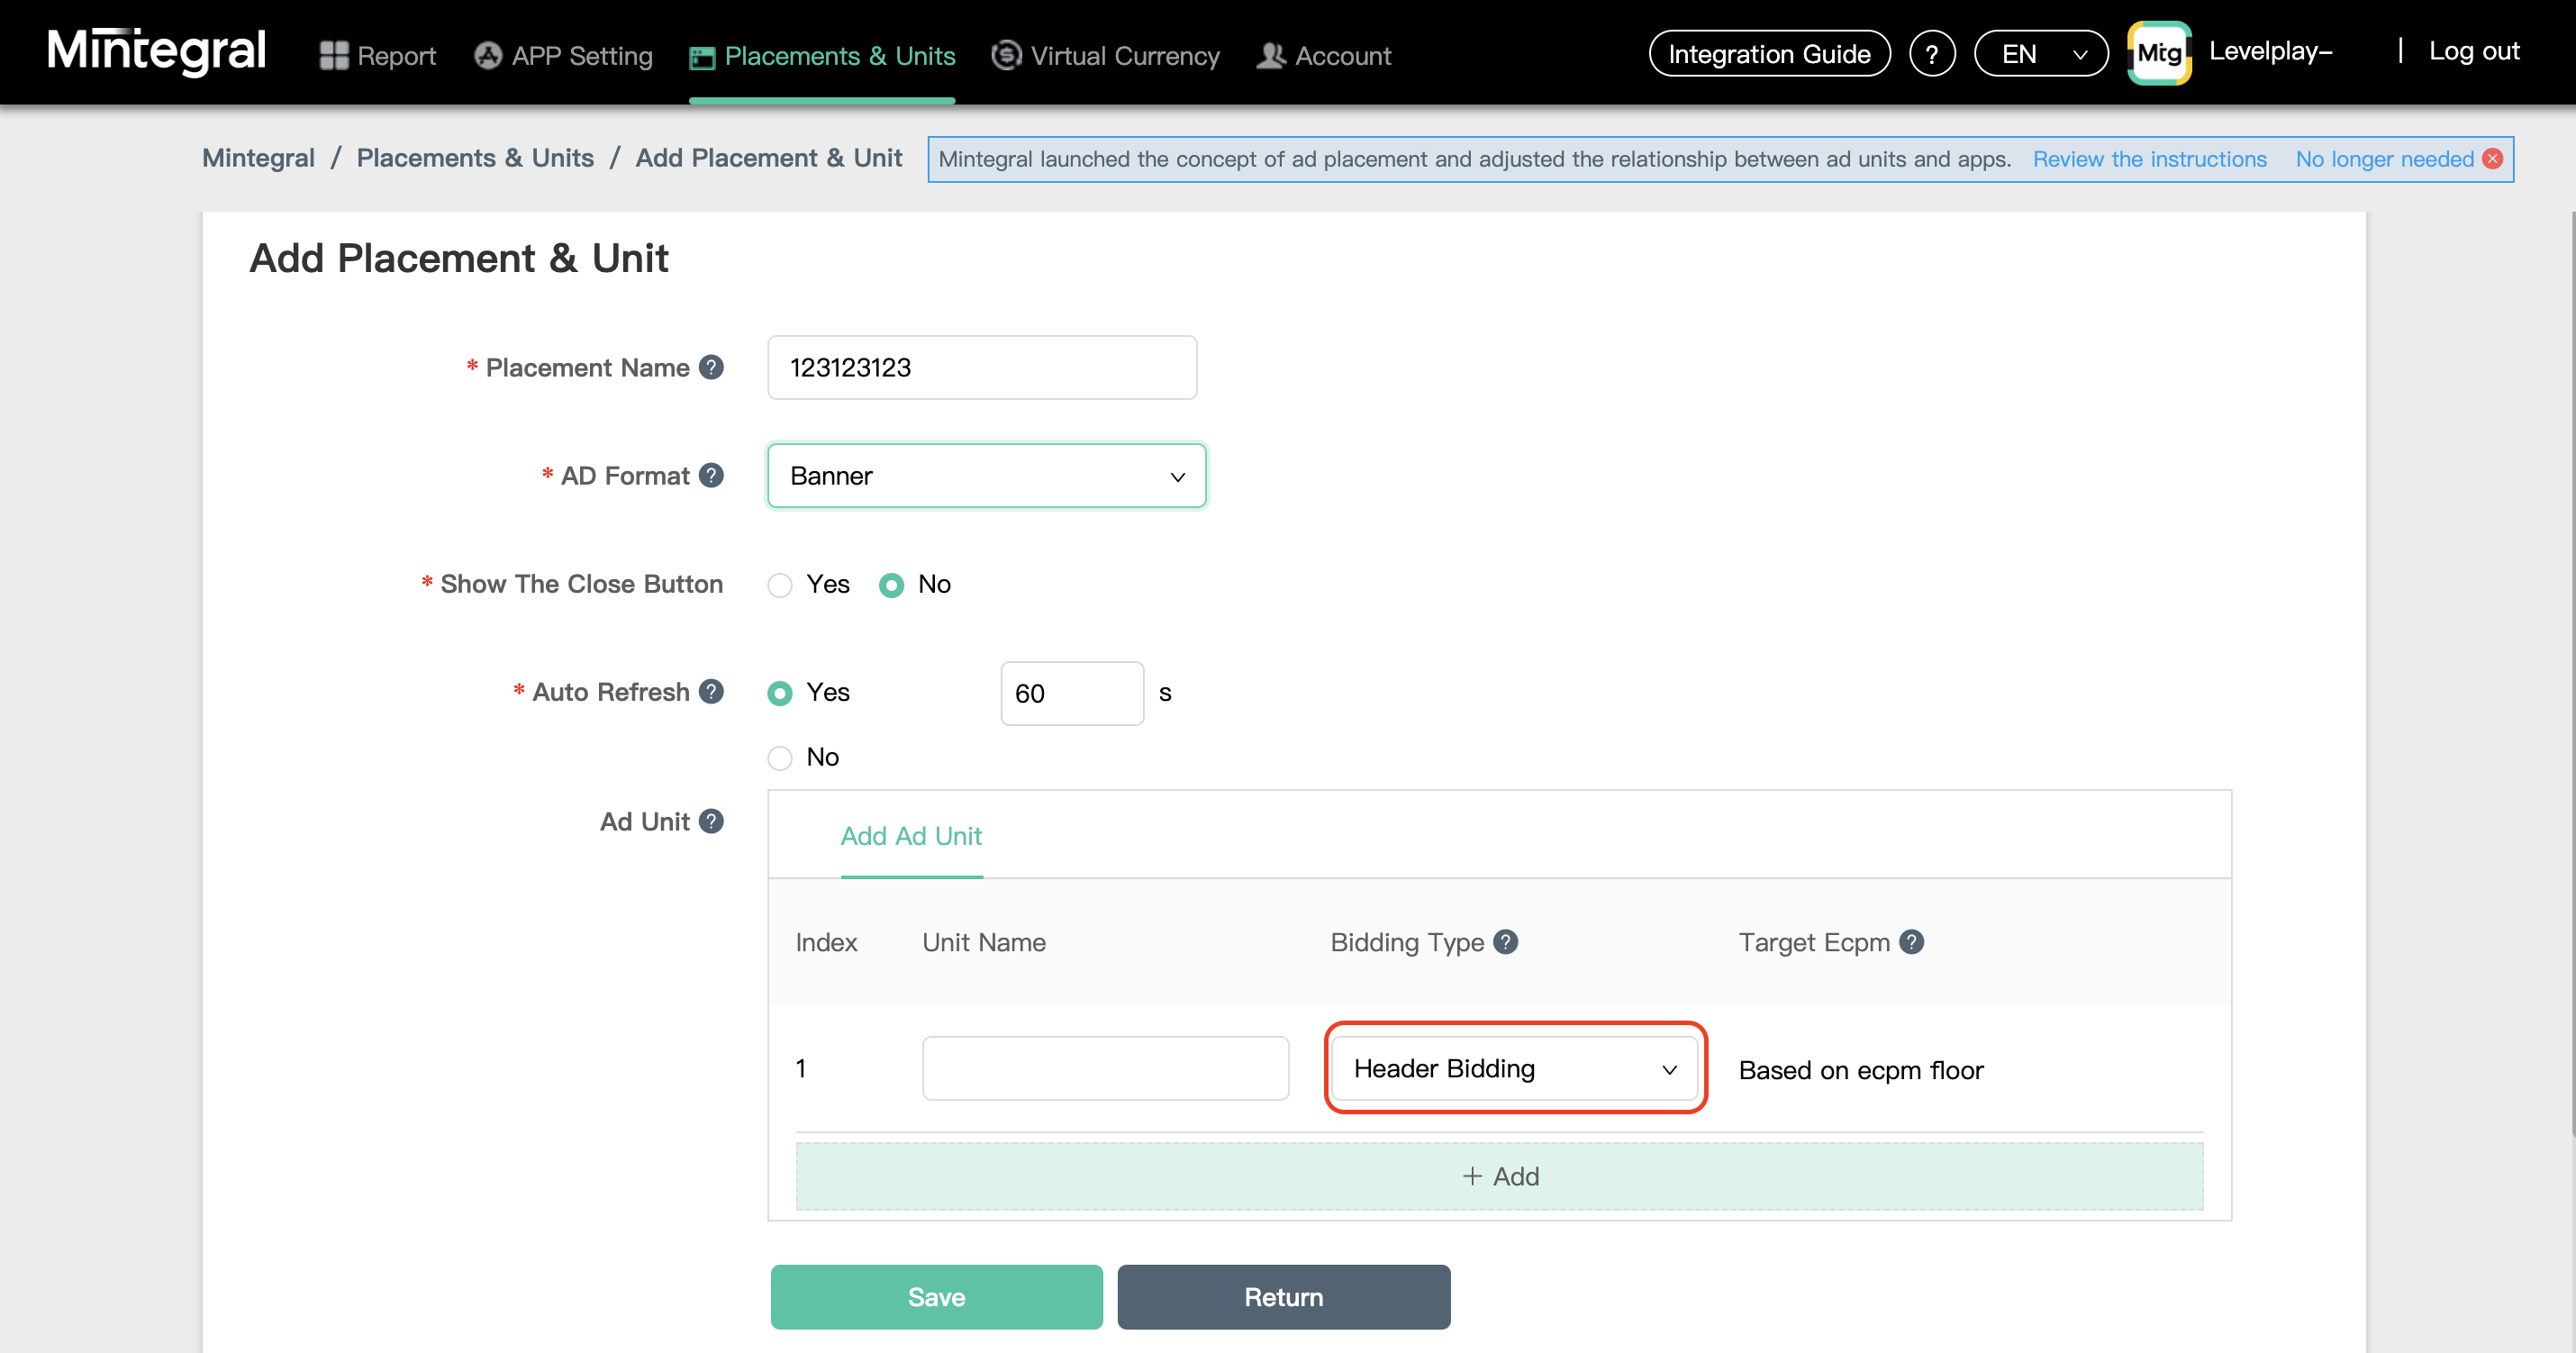Select Yes for Show The Close Button

click(780, 585)
